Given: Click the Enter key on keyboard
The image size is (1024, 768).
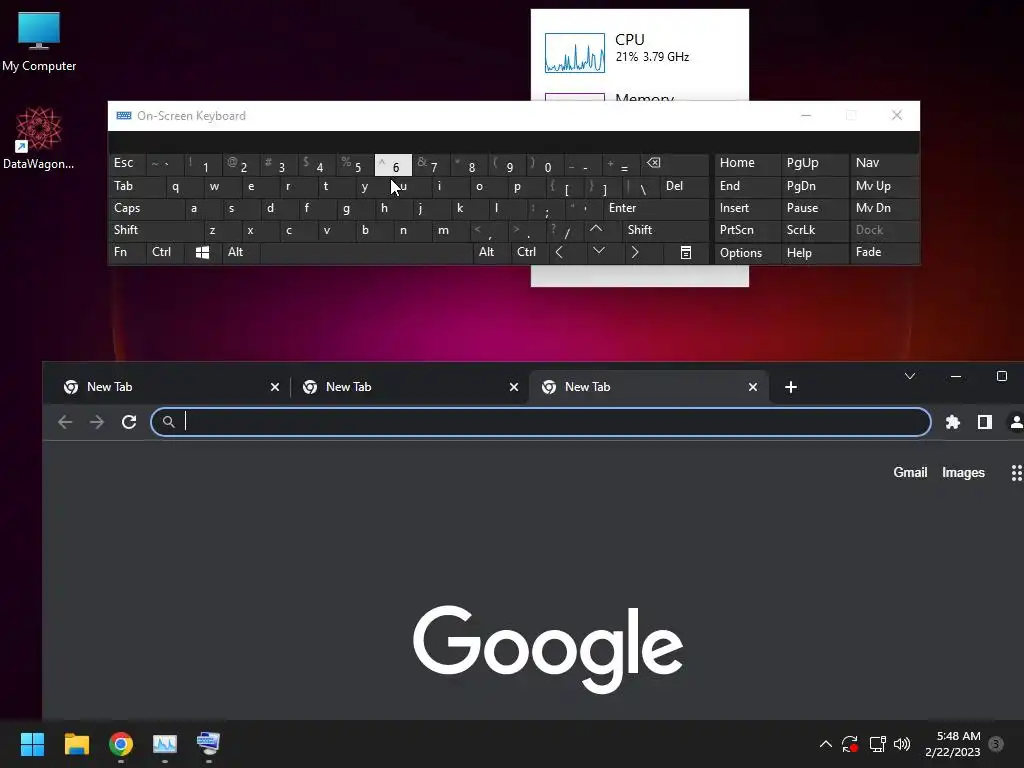Looking at the screenshot, I should click(x=656, y=208).
